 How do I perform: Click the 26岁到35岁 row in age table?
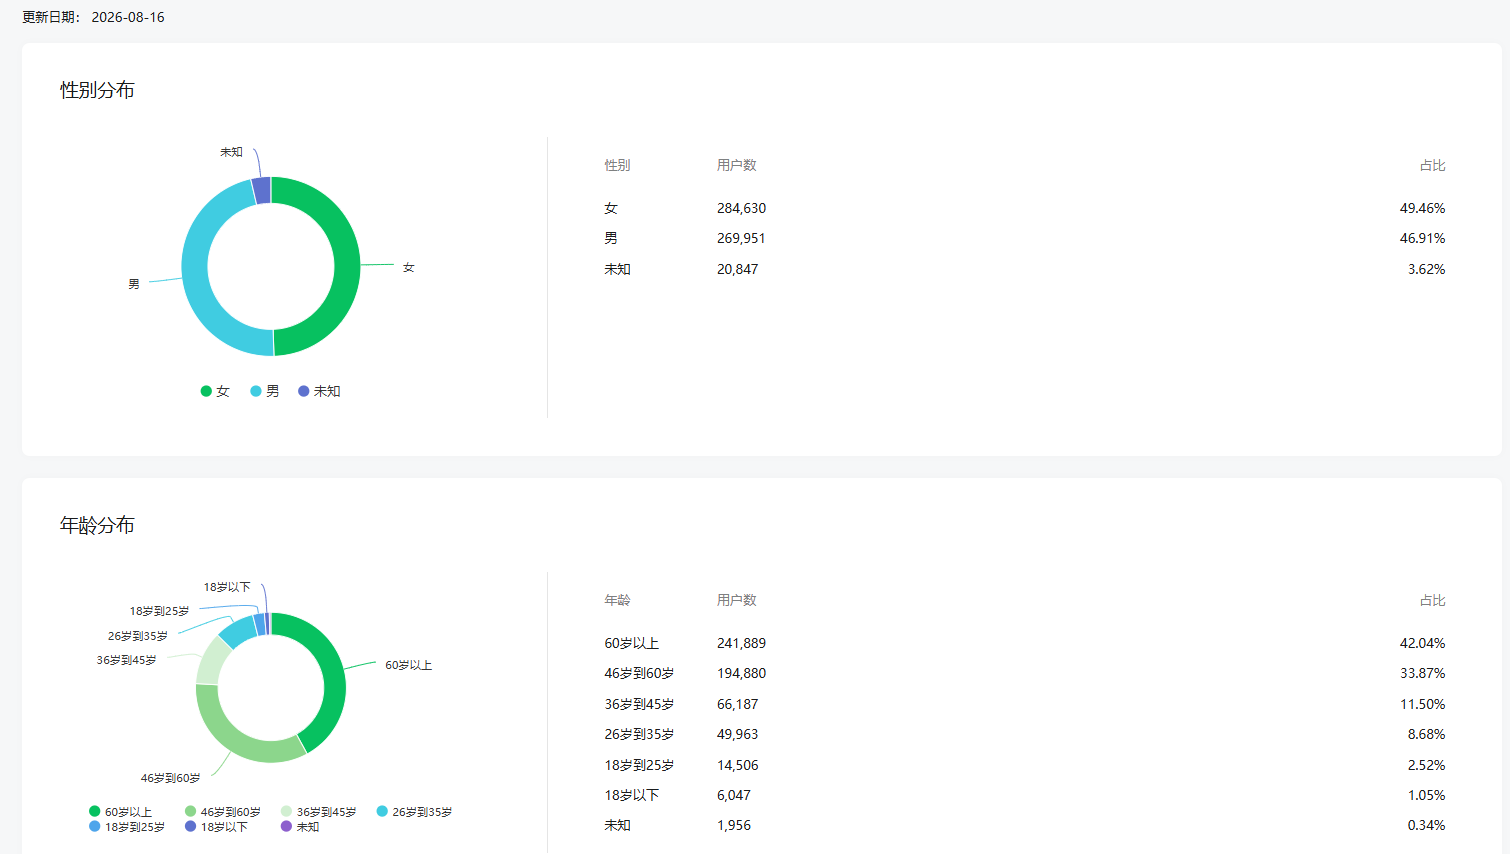(x=1025, y=734)
